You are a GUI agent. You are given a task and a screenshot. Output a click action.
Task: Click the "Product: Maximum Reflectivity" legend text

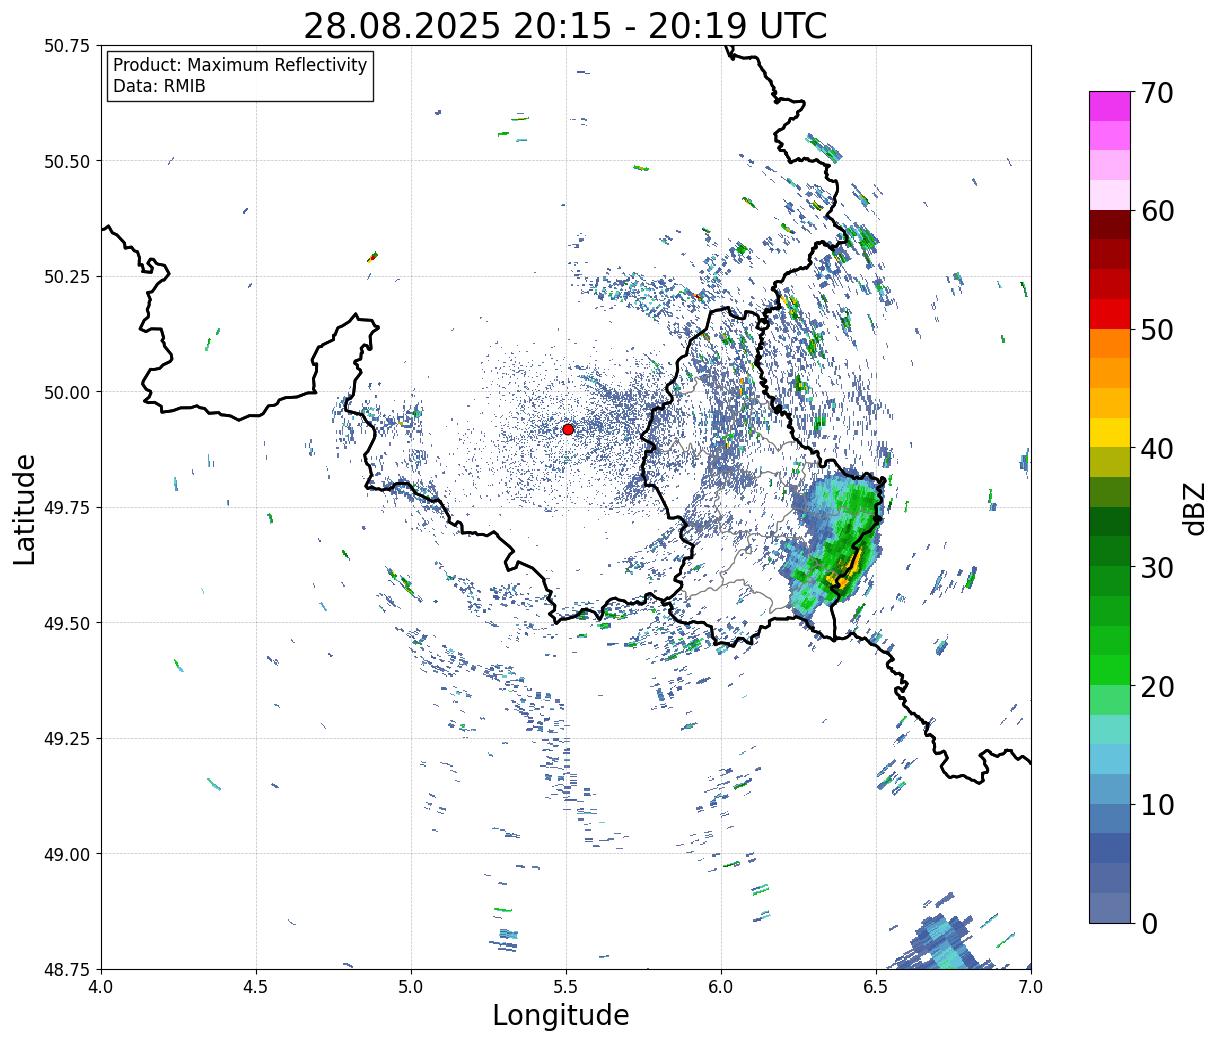pyautogui.click(x=240, y=65)
